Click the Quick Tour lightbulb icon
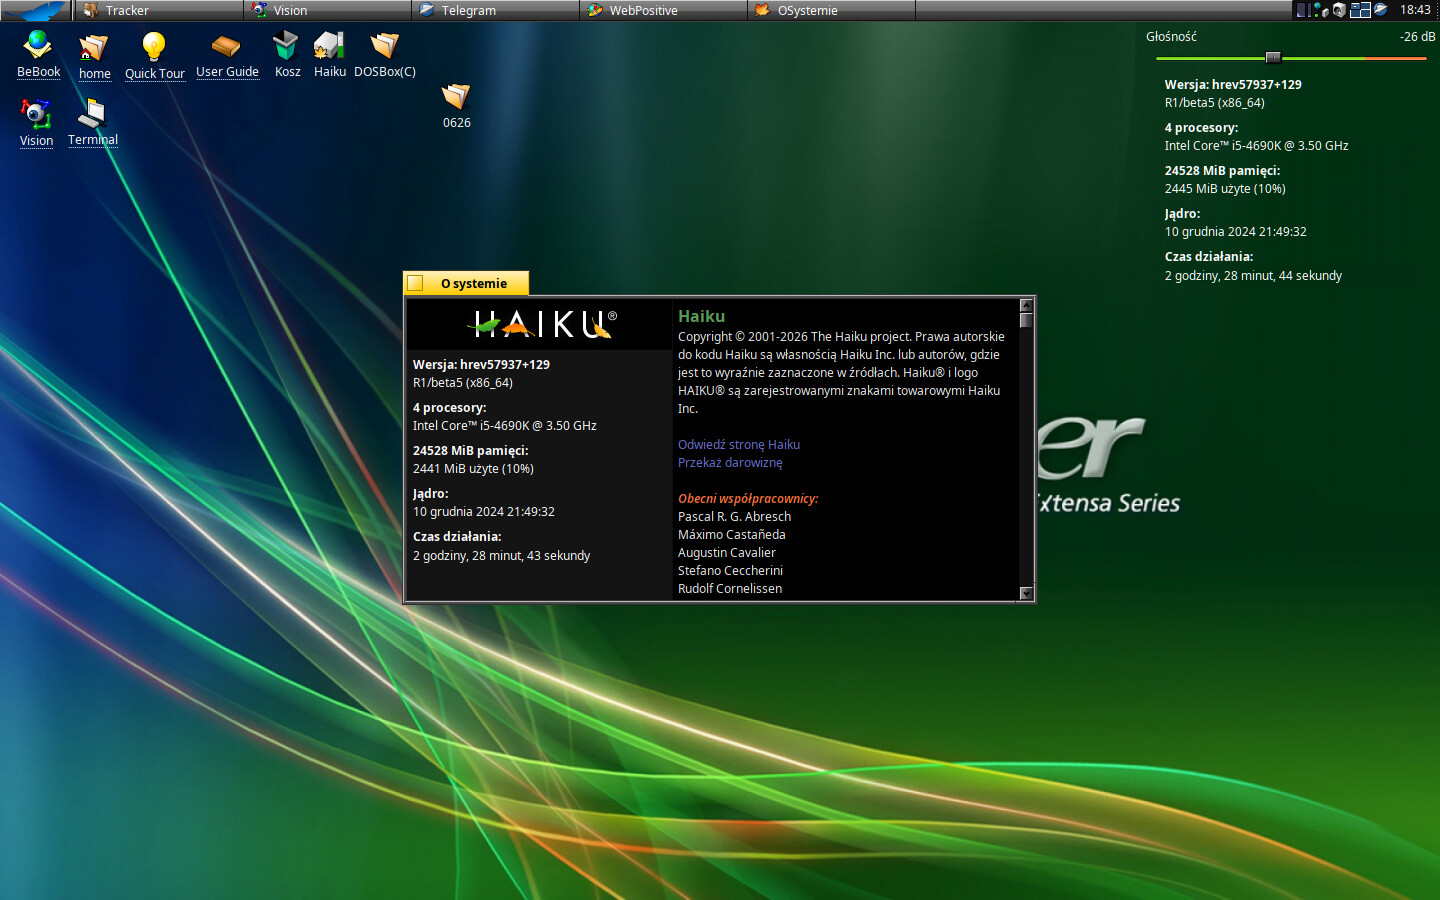The height and width of the screenshot is (900, 1440). [154, 47]
